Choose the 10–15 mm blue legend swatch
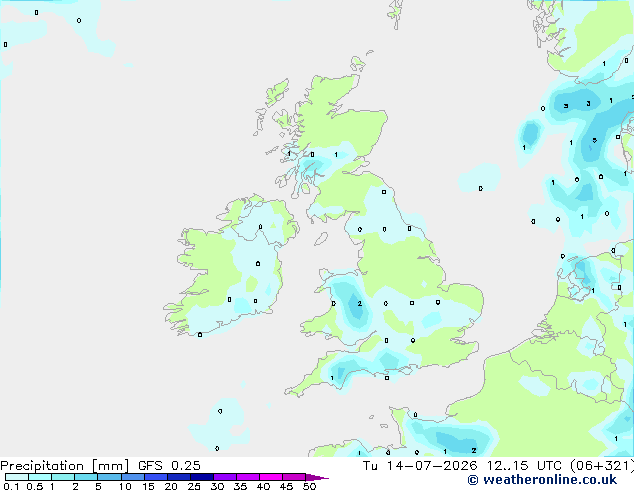634x490 pixels. [x=132, y=477]
